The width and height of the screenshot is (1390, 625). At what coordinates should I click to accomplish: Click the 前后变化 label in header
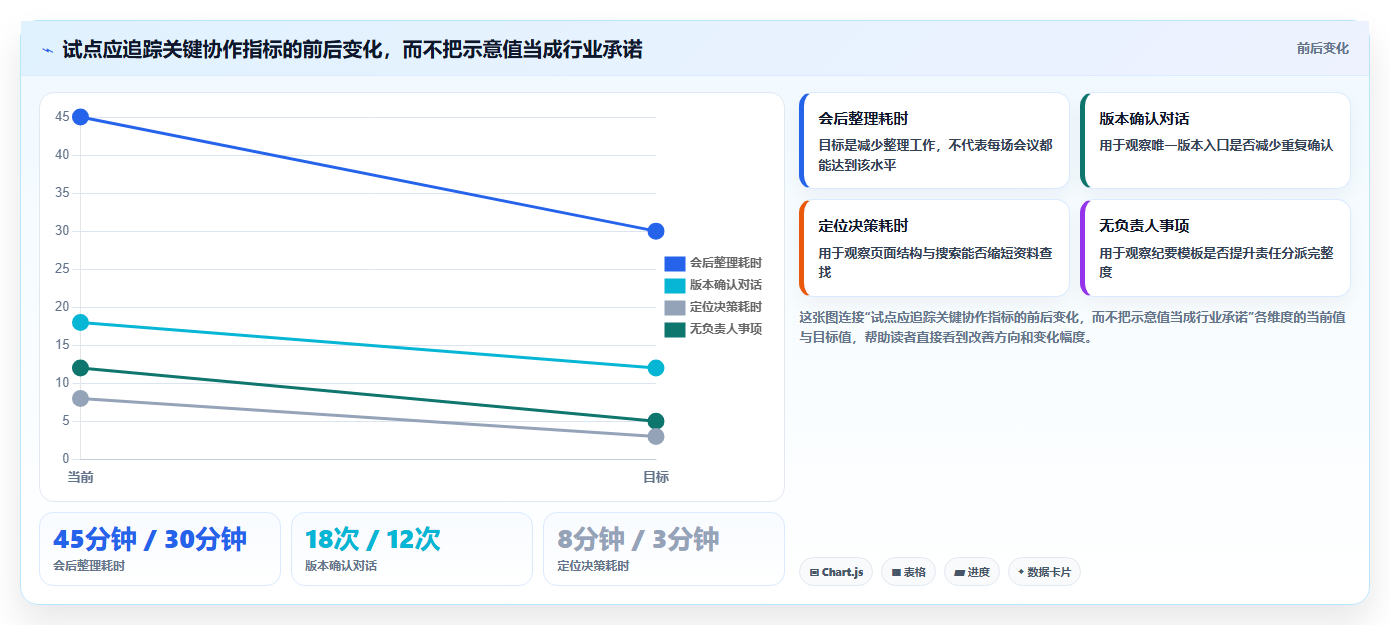point(1322,48)
